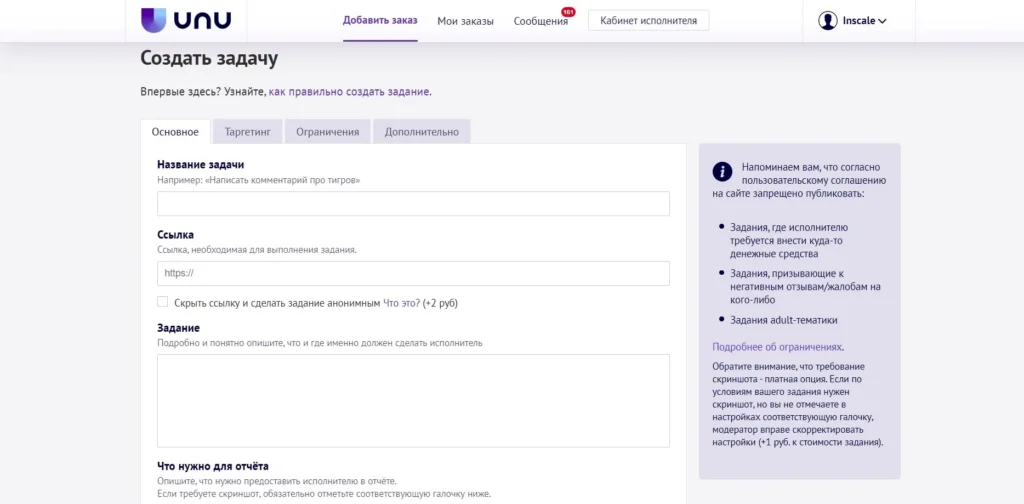
Task: Focus the Ссылка https:// input field
Action: click(413, 274)
